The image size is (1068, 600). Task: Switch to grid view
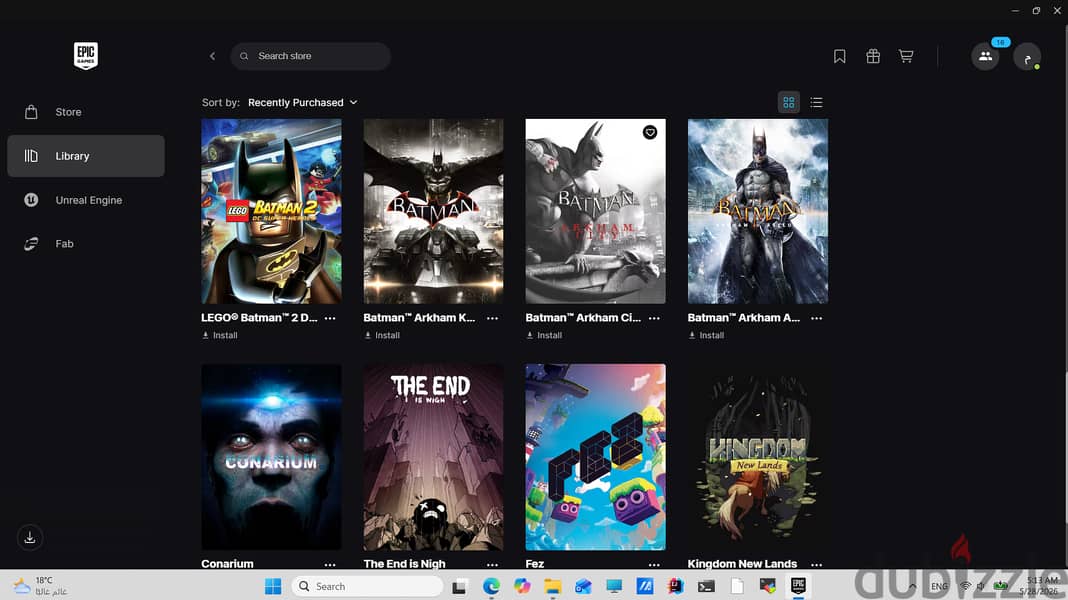coord(789,103)
